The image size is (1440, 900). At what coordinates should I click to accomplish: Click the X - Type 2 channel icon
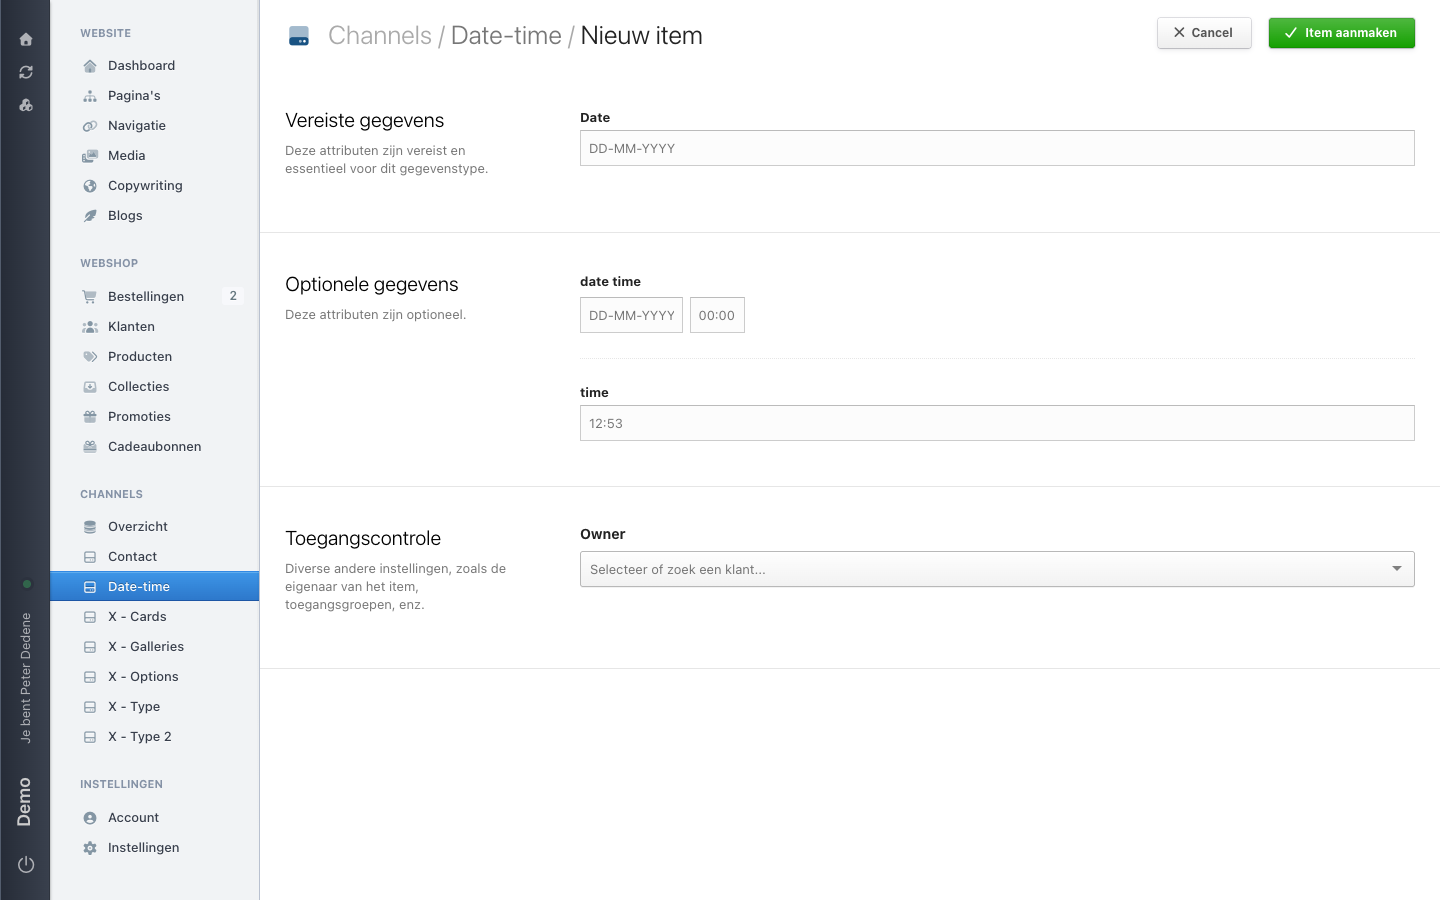click(x=90, y=737)
